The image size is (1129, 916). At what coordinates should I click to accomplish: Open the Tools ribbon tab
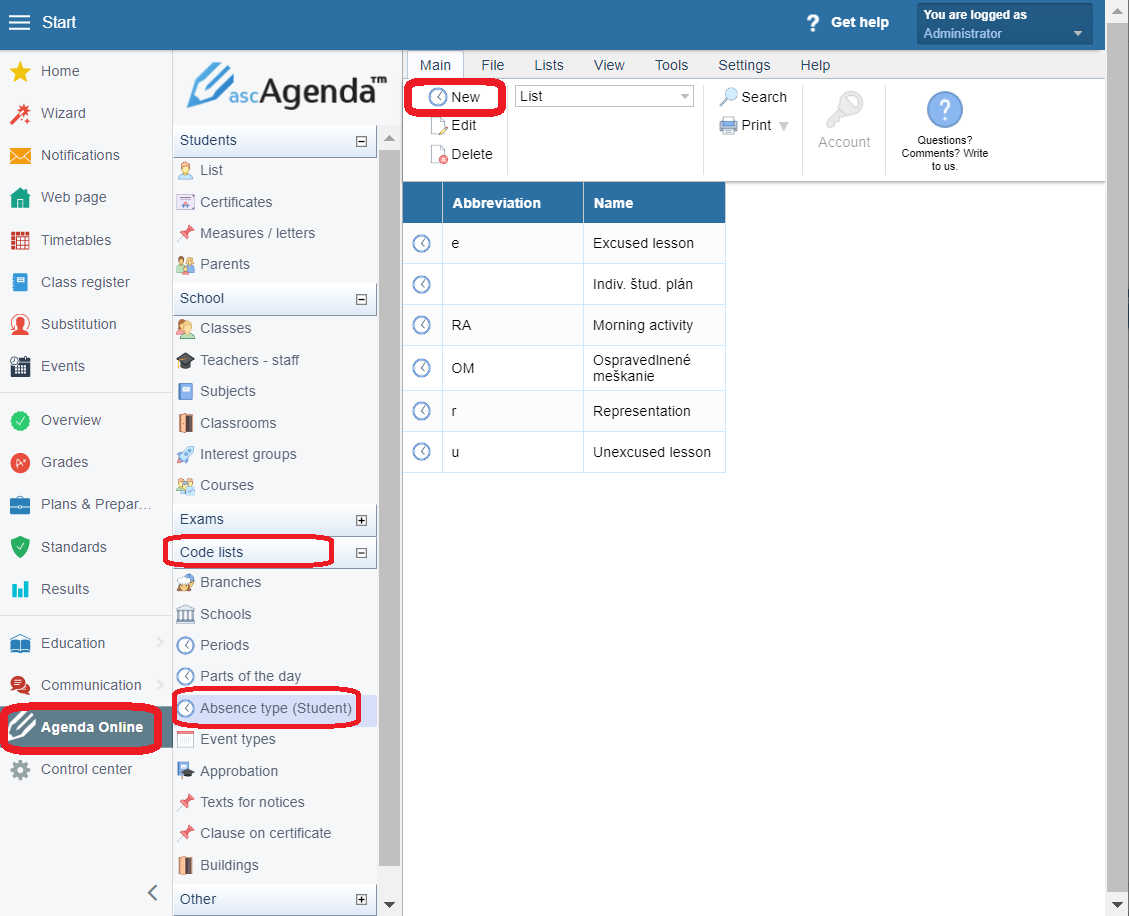pos(672,66)
